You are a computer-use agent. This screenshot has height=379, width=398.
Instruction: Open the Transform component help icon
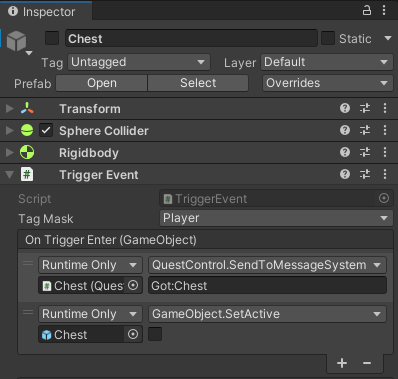point(345,108)
